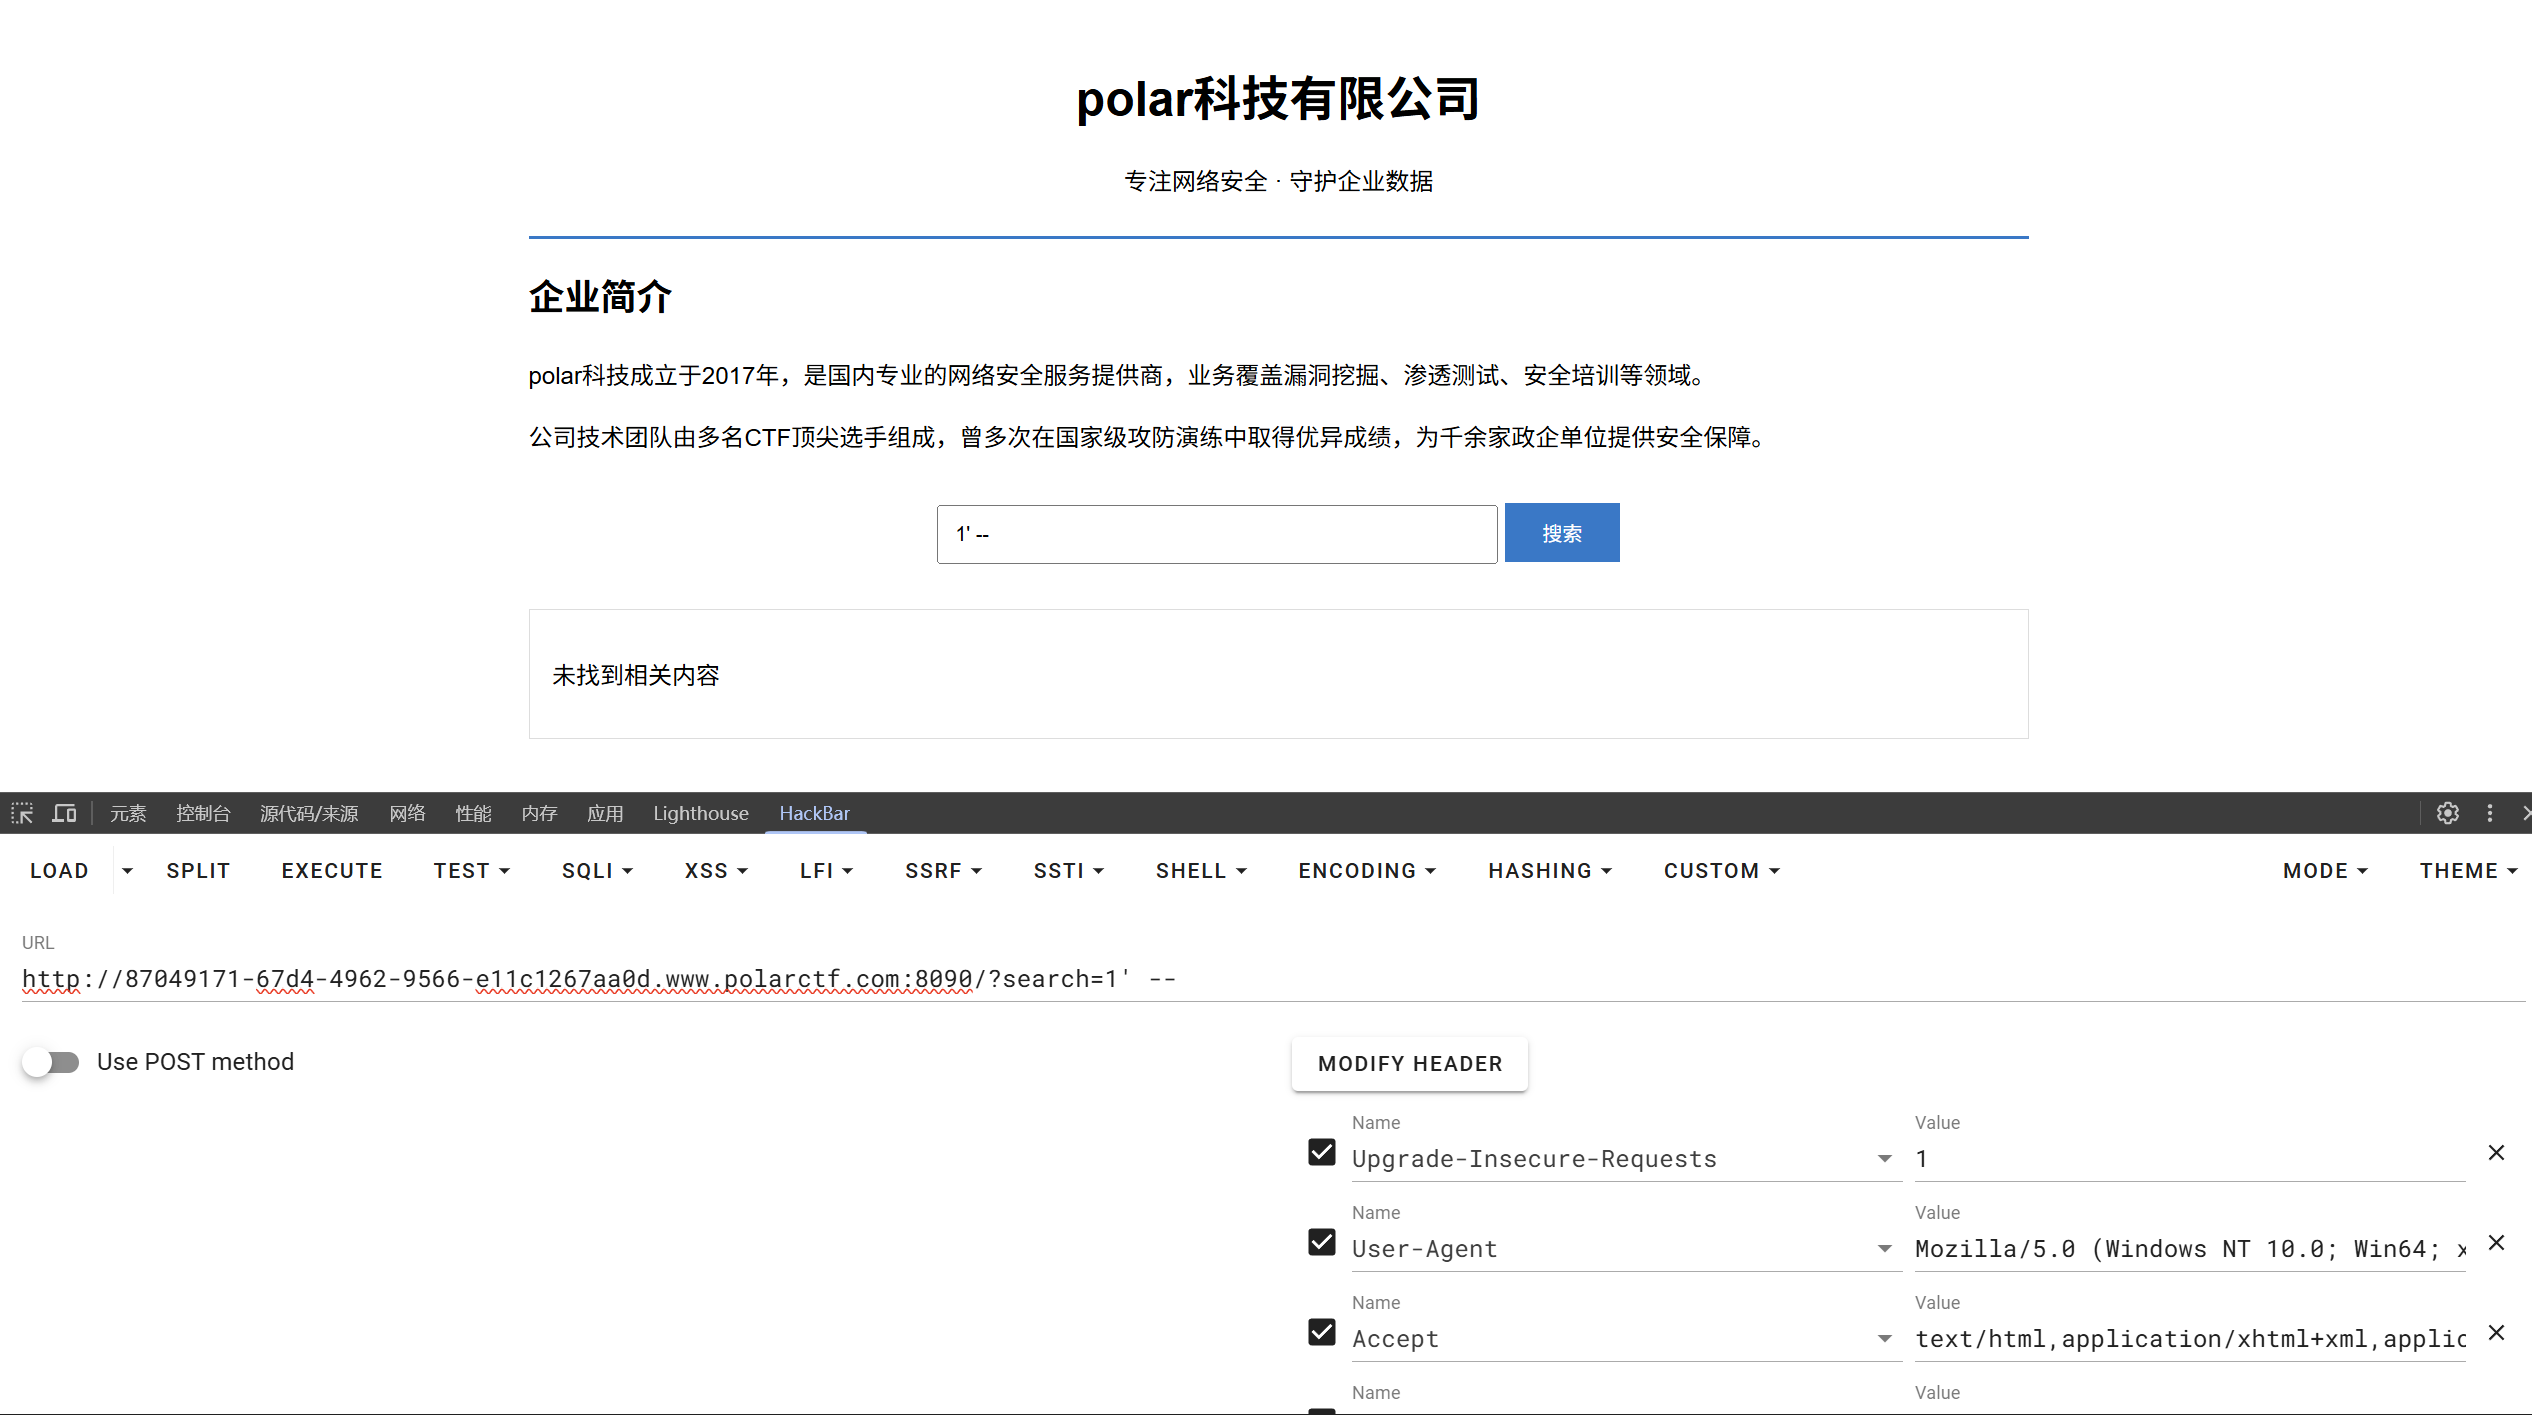Expand the SQLI payload menu
Viewport: 2532px width, 1415px height.
[x=597, y=871]
